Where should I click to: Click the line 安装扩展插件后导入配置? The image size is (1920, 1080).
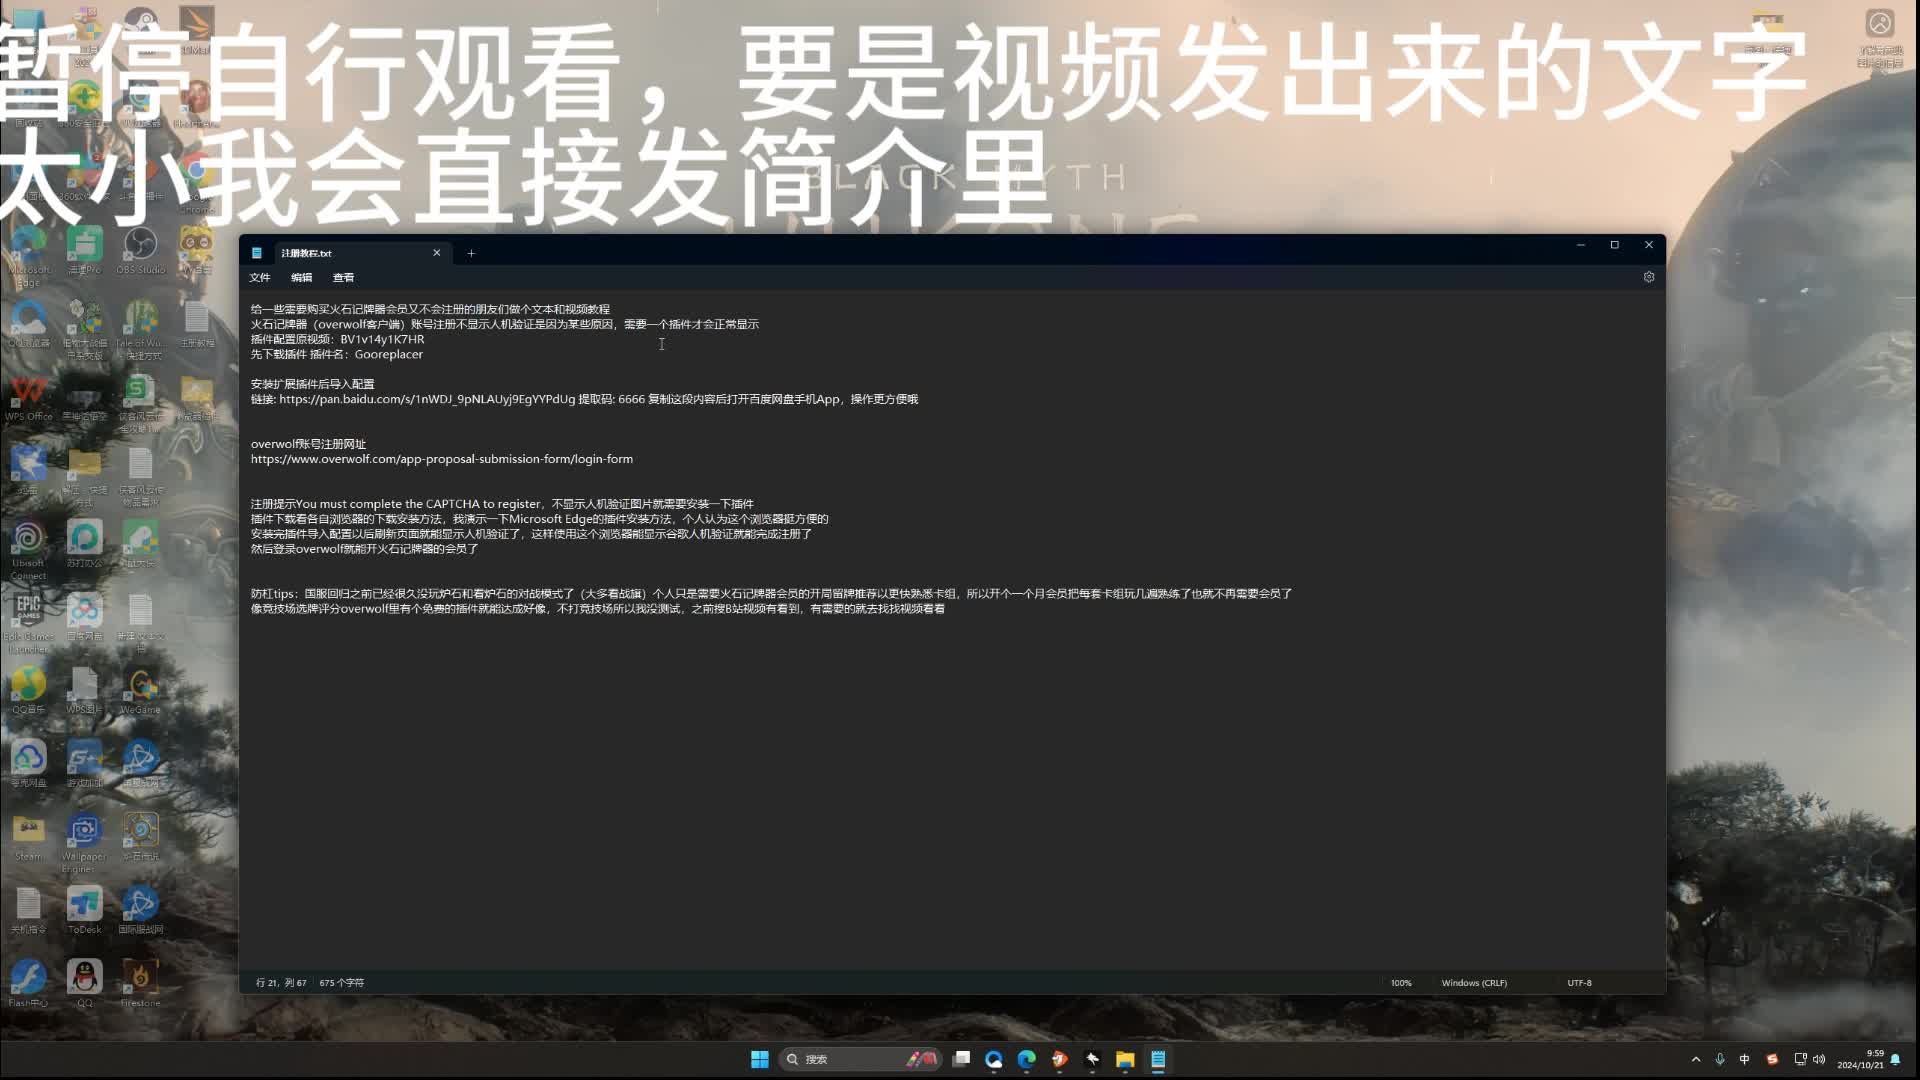click(312, 384)
